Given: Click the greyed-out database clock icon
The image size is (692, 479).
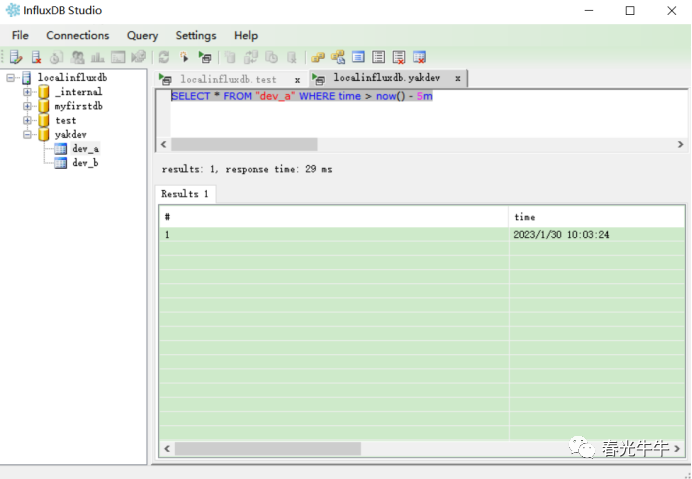Looking at the screenshot, I should [271, 57].
